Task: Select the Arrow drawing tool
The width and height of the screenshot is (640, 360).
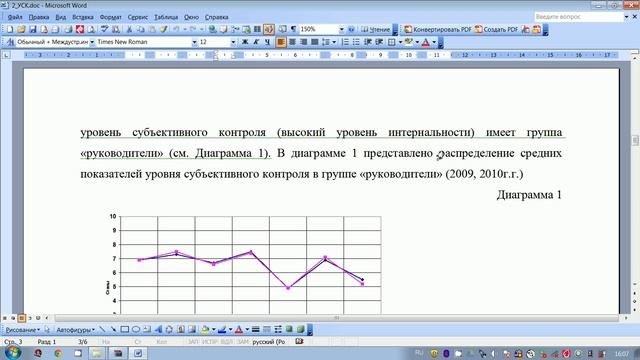Action: point(113,329)
